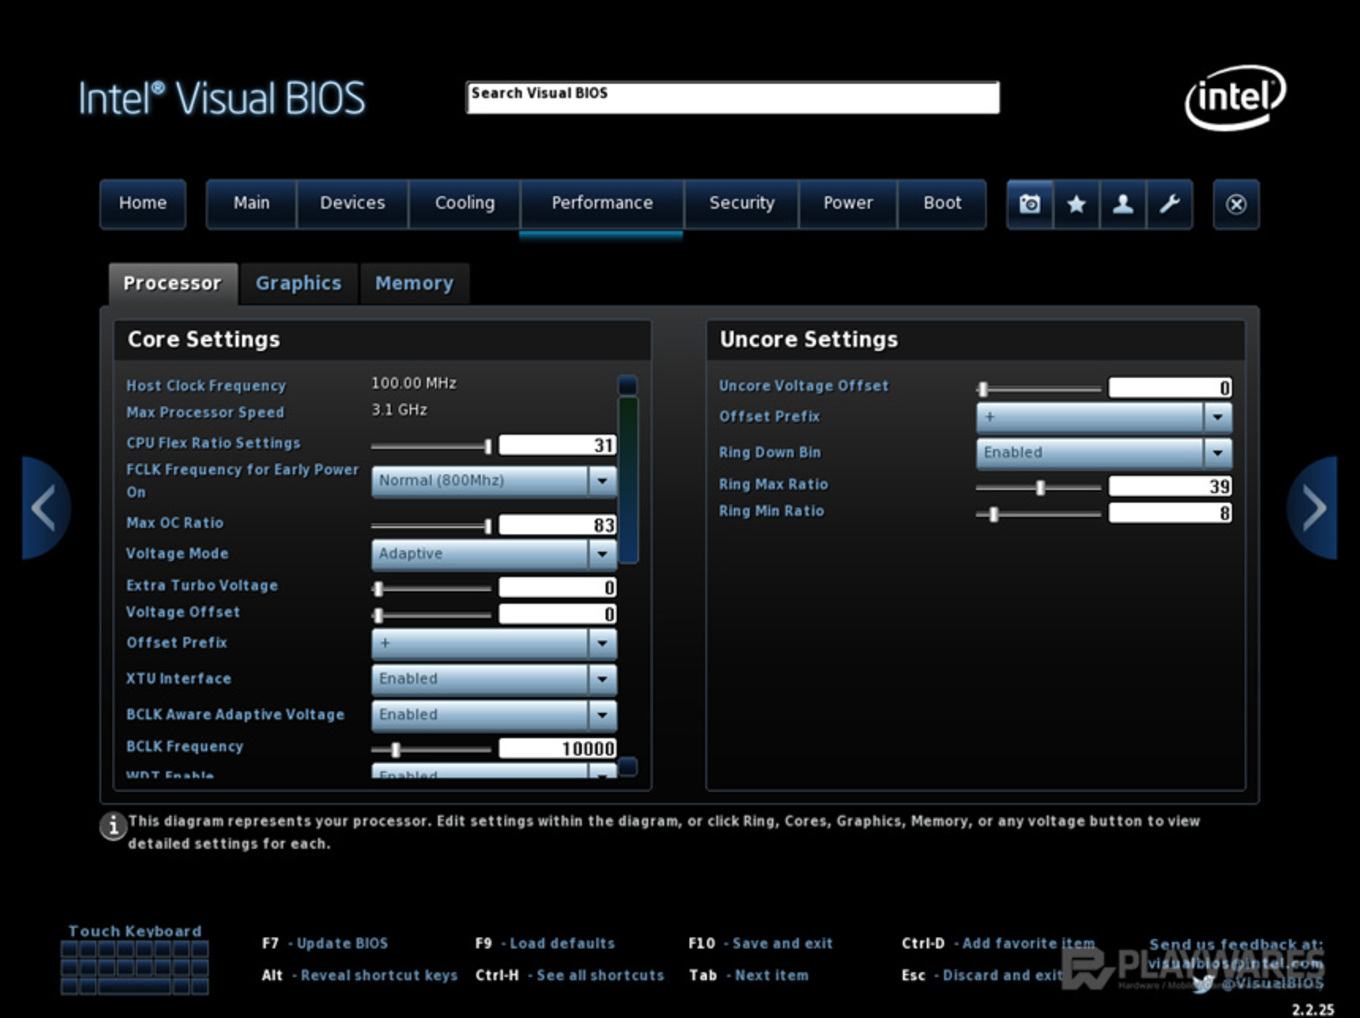The width and height of the screenshot is (1360, 1018).
Task: Click Max OC Ratio value field 83
Action: [558, 525]
